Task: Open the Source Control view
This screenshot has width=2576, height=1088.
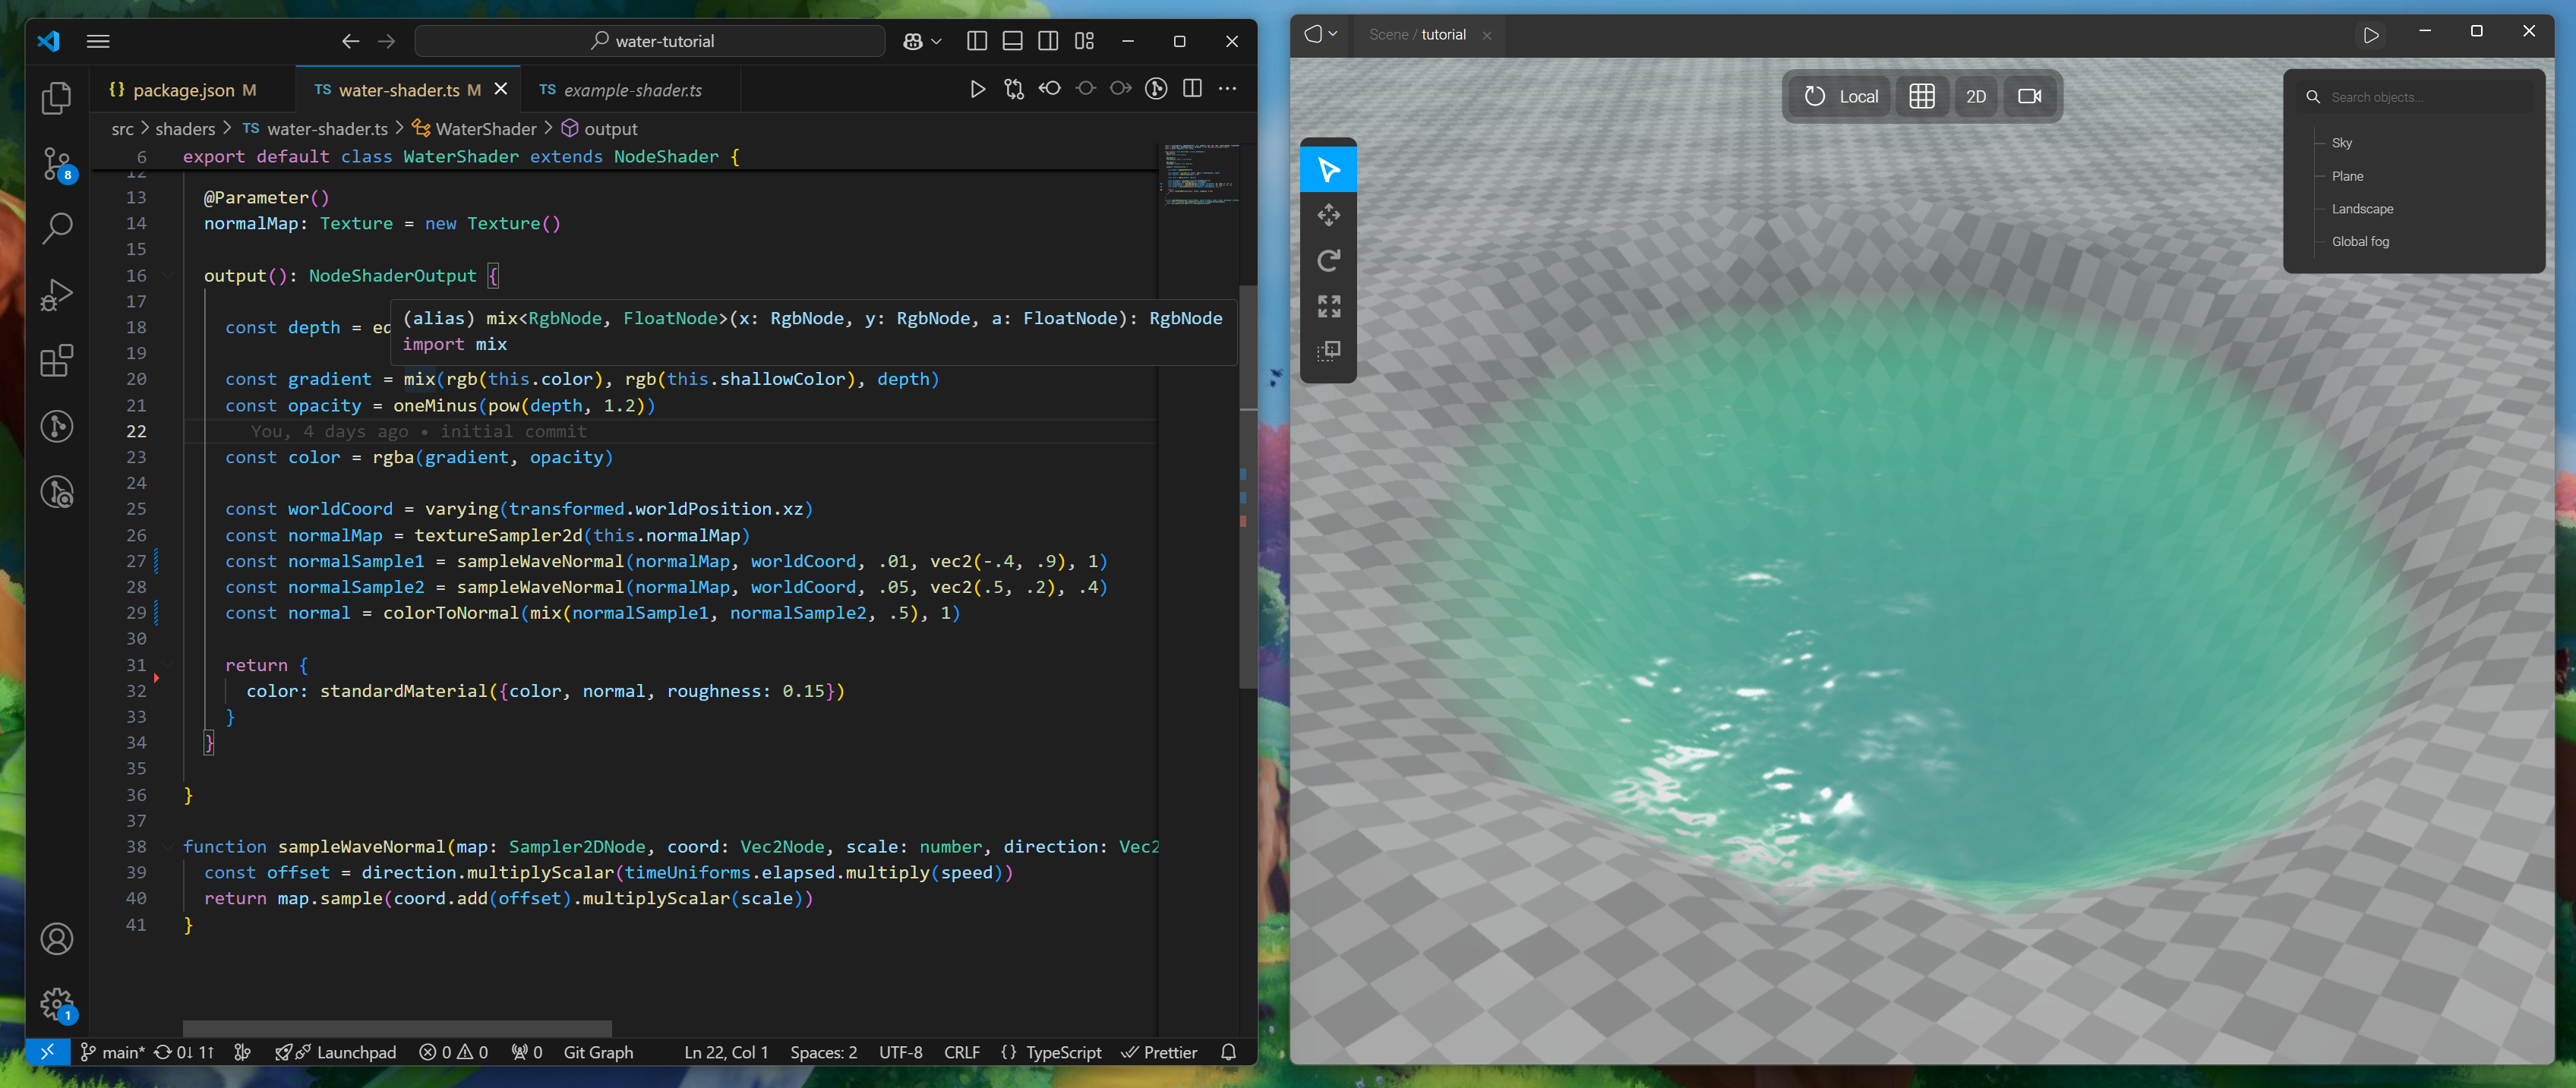Action: (x=57, y=163)
